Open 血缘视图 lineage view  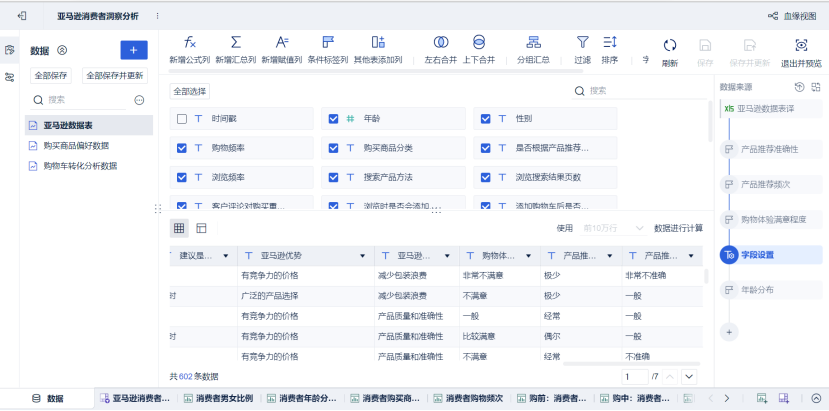click(x=792, y=16)
